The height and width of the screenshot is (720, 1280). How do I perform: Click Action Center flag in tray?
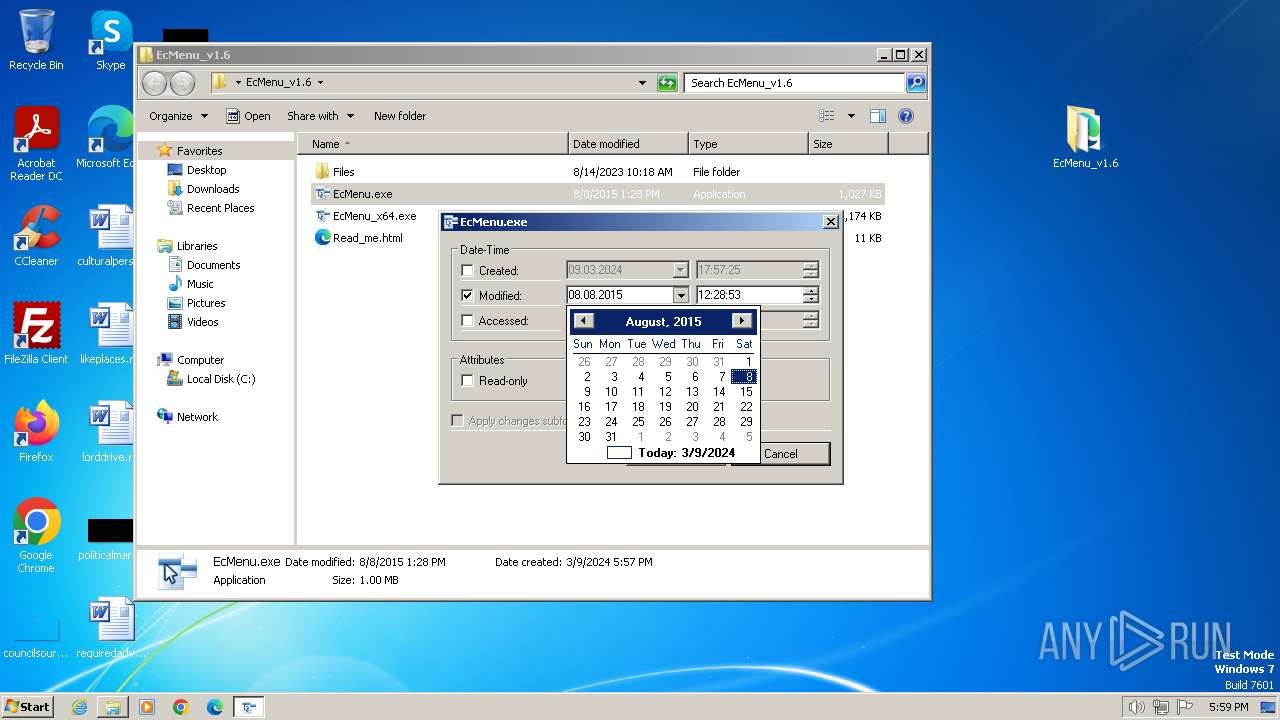(1185, 707)
